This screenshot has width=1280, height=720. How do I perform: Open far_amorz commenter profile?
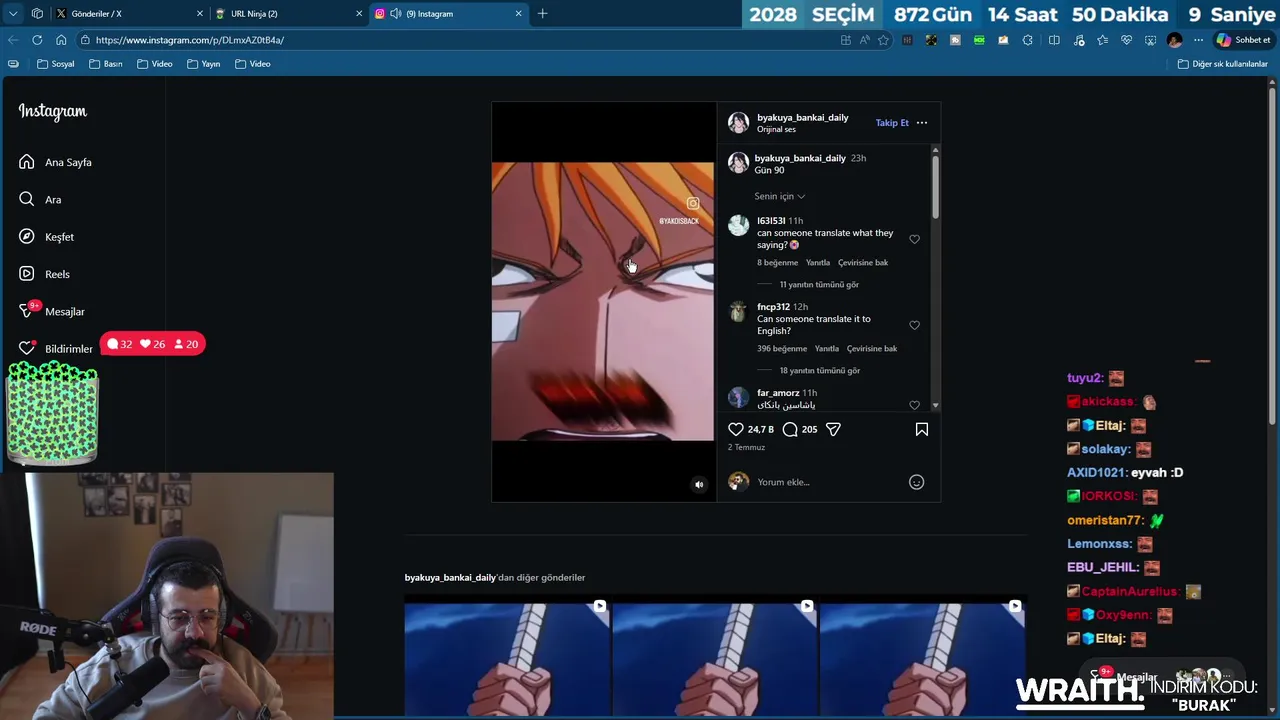pos(778,393)
